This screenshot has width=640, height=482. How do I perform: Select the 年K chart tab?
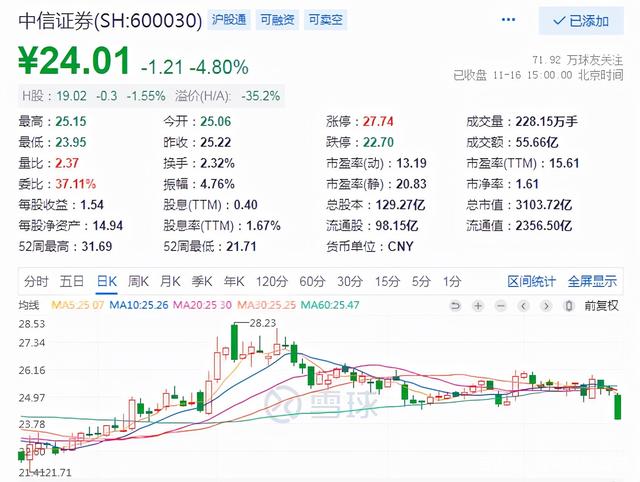click(234, 281)
